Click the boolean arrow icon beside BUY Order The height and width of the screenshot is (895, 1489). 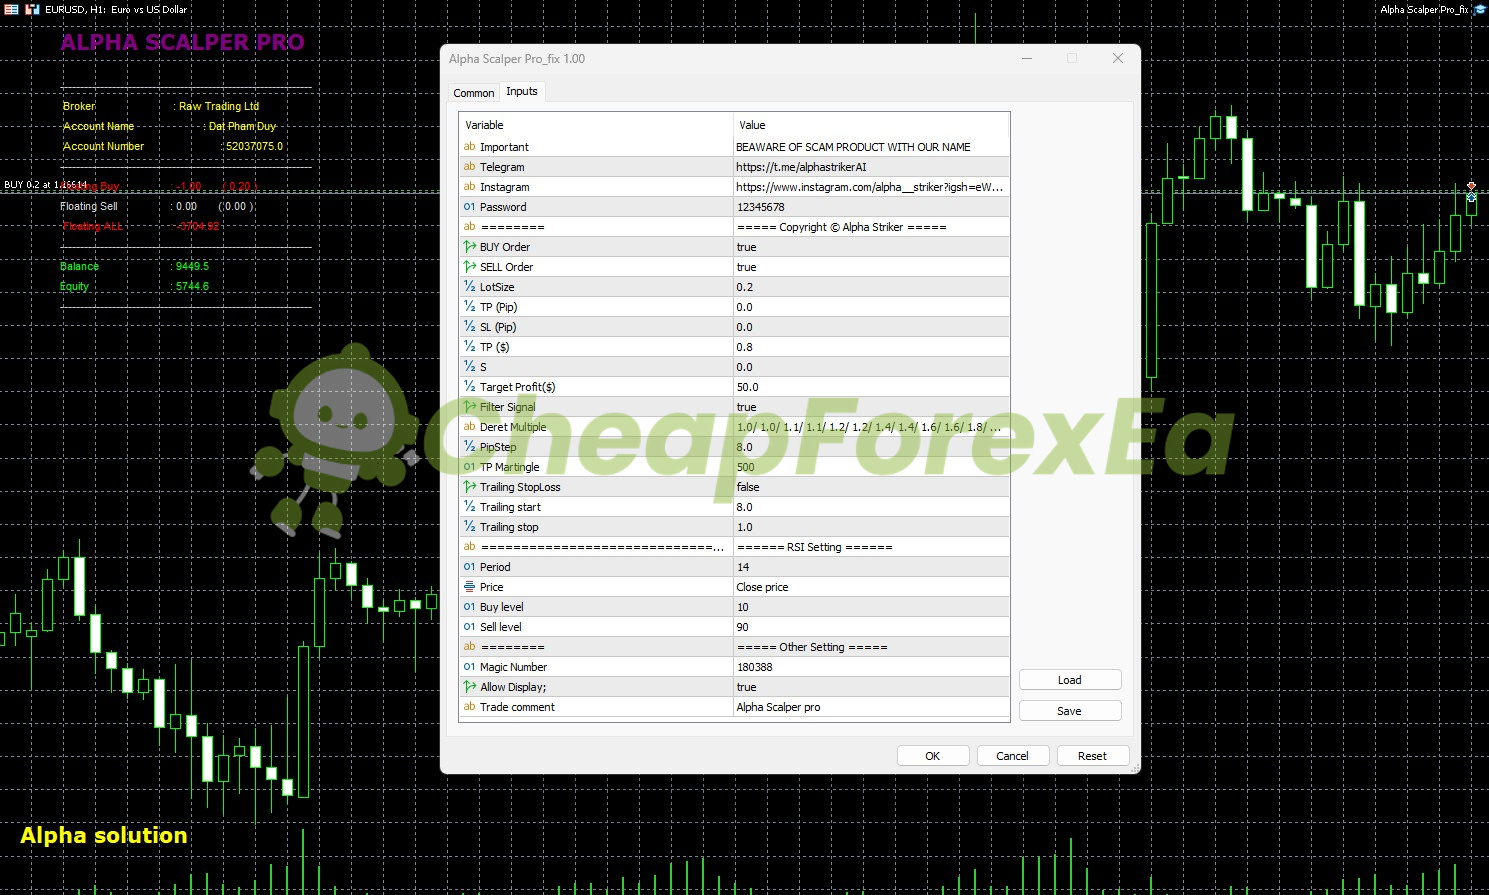coord(469,247)
